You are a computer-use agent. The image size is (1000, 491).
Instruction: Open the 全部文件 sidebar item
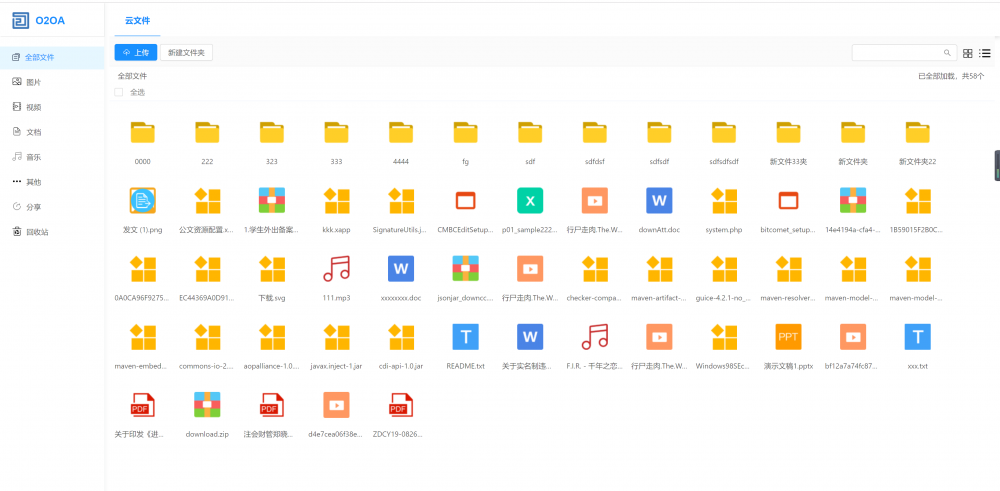coord(52,57)
